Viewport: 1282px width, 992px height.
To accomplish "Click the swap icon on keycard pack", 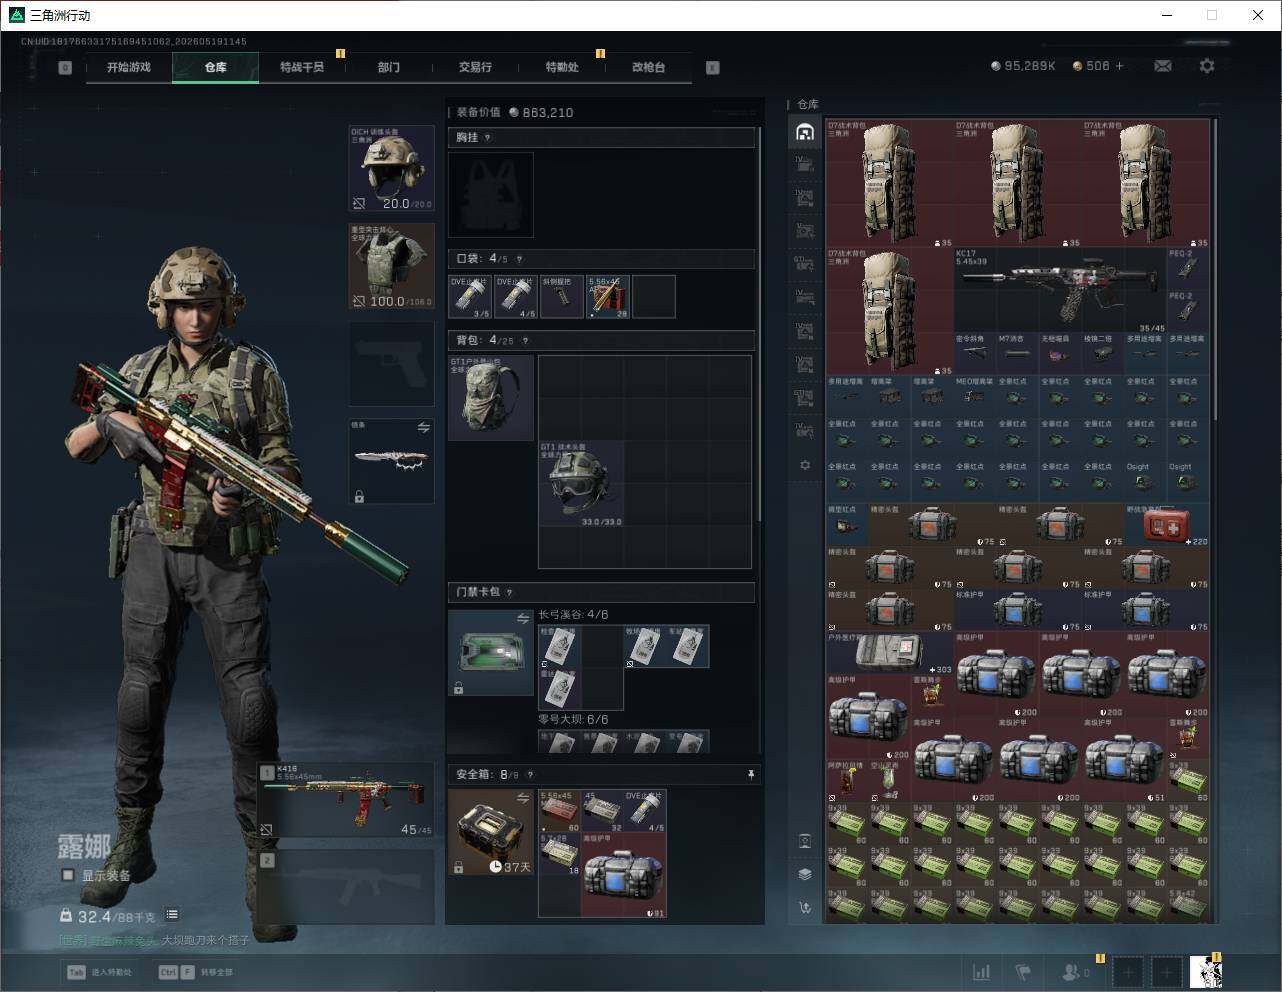I will pyautogui.click(x=523, y=619).
